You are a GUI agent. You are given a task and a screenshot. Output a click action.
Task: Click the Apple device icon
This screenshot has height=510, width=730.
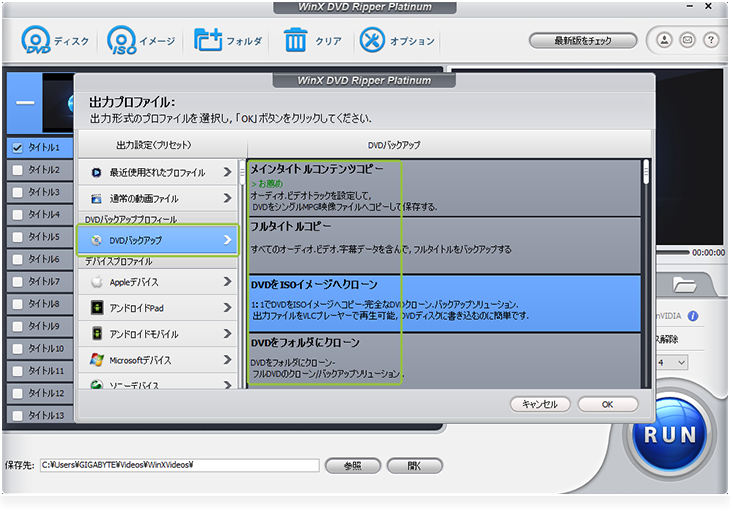(96, 282)
